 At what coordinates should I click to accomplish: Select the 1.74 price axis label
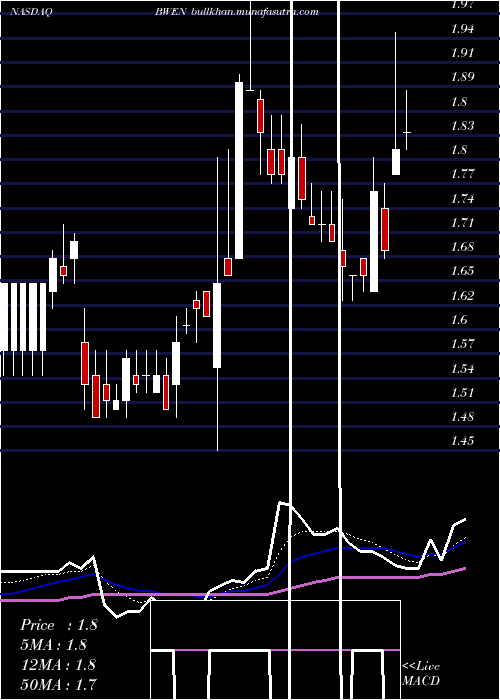click(462, 199)
